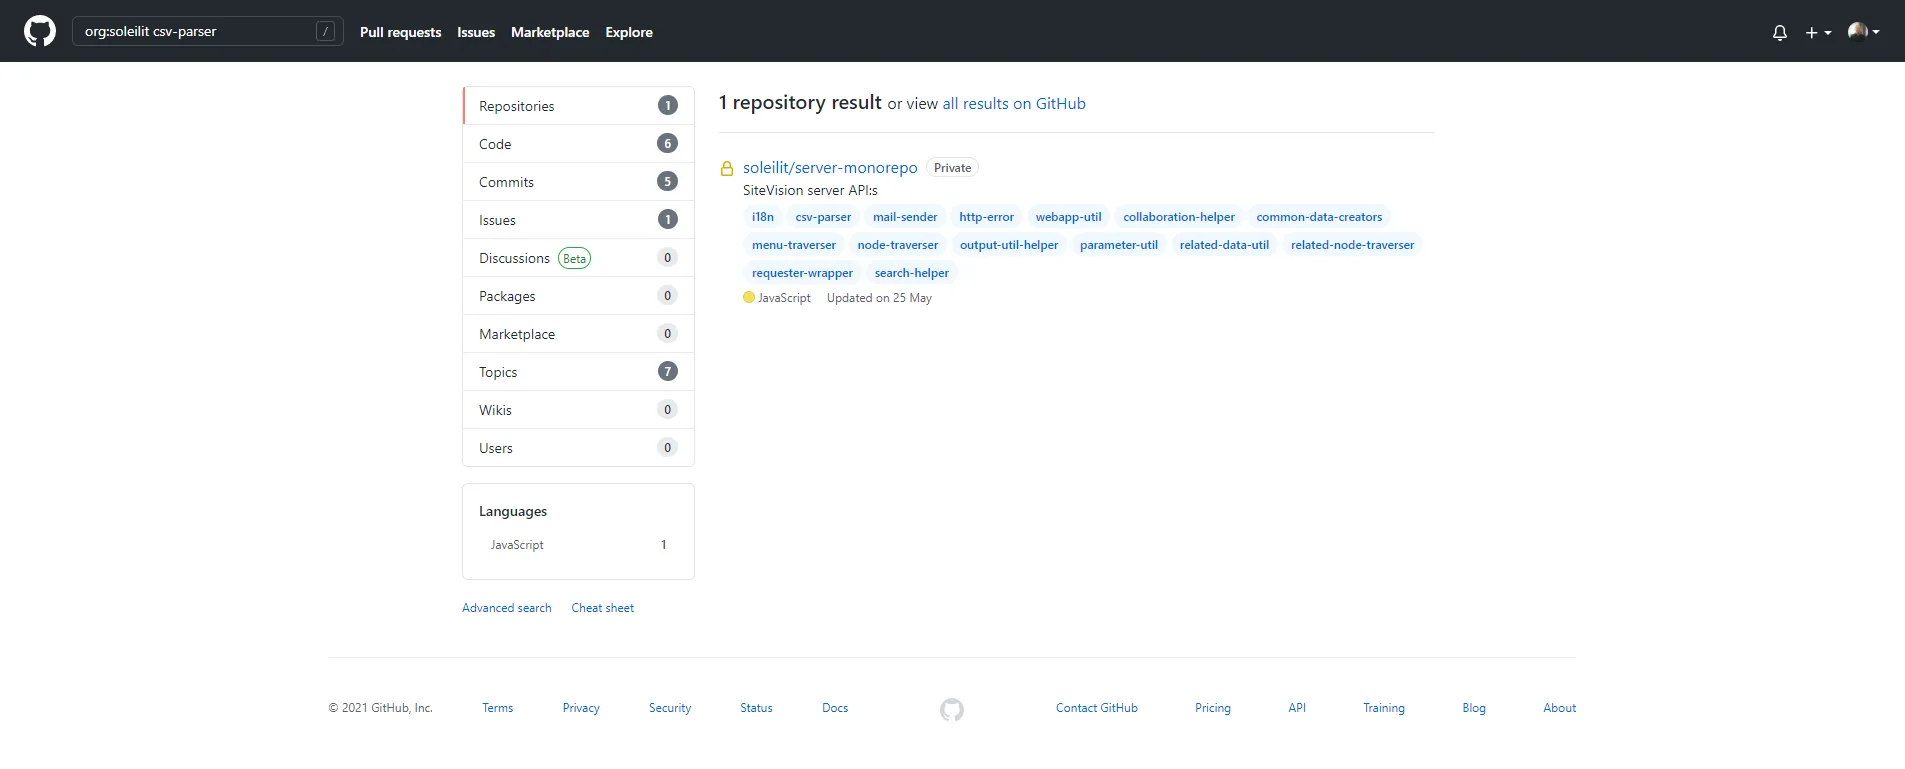The height and width of the screenshot is (769, 1905).
Task: Select Wikis results filter
Action: [x=578, y=410]
